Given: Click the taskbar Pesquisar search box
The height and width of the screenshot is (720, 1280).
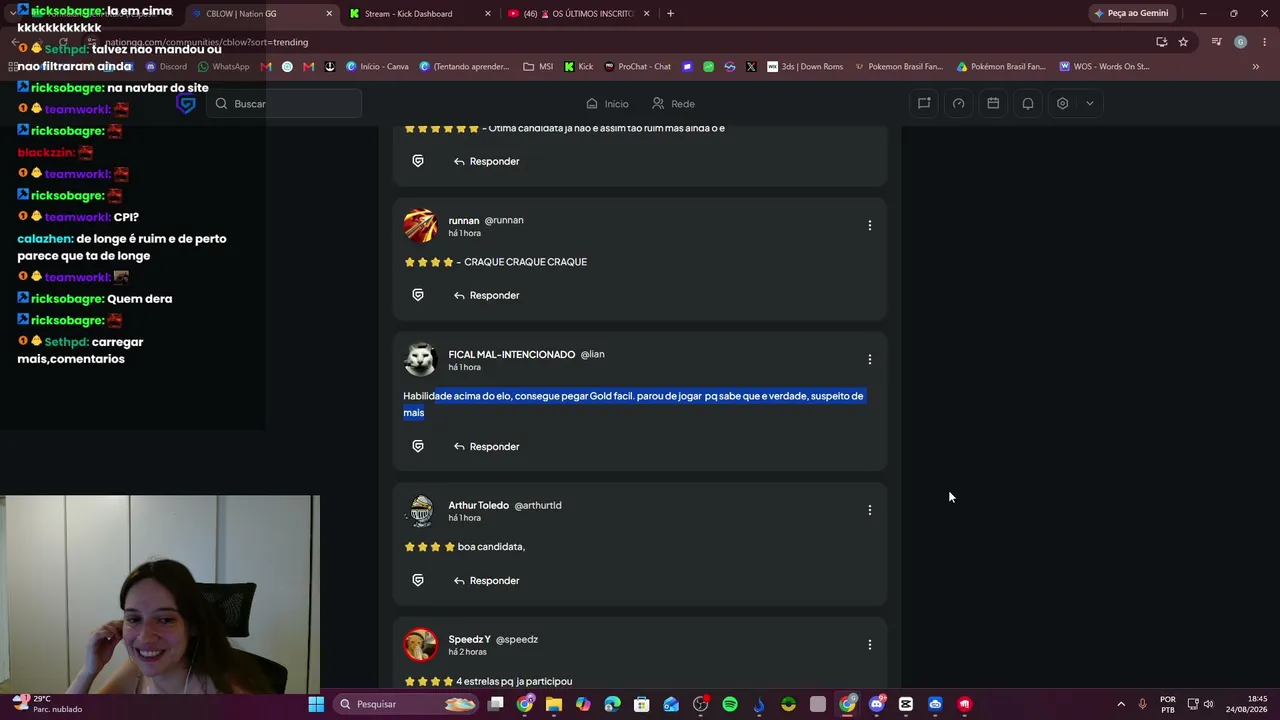Looking at the screenshot, I should tap(406, 704).
